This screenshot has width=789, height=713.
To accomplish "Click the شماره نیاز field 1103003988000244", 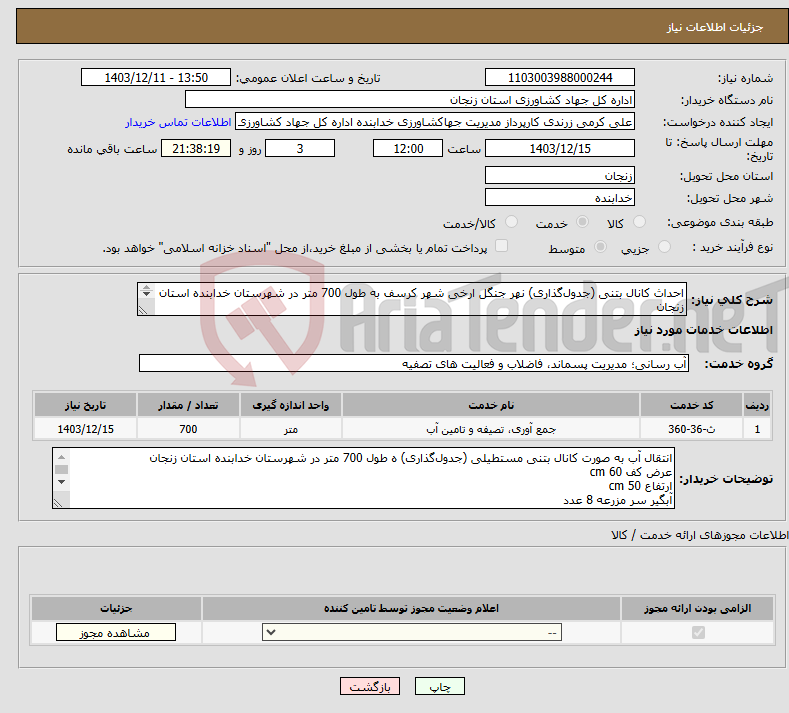I will [x=560, y=77].
